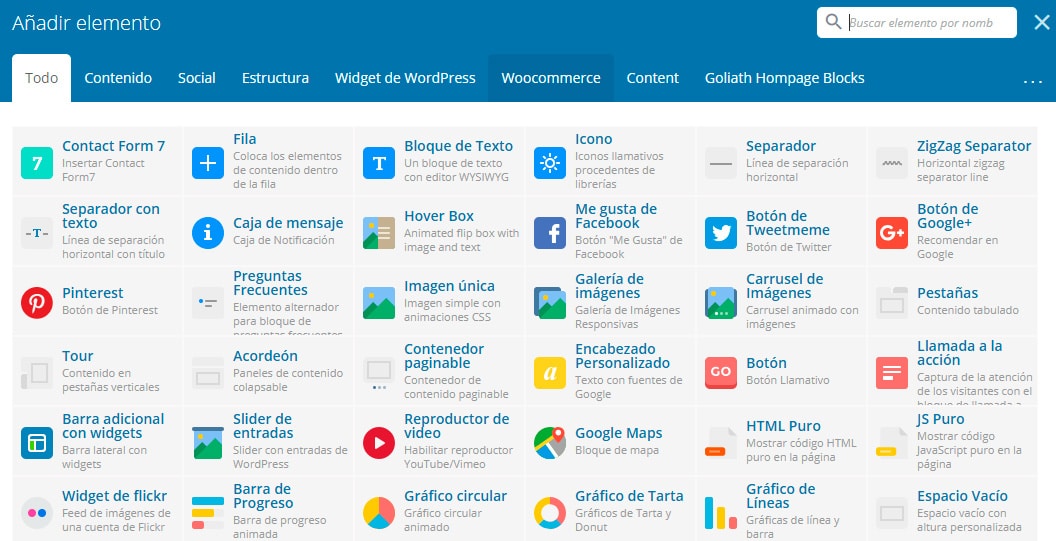1056x541 pixels.
Task: Click the Tour element gray icon
Action: [37, 373]
